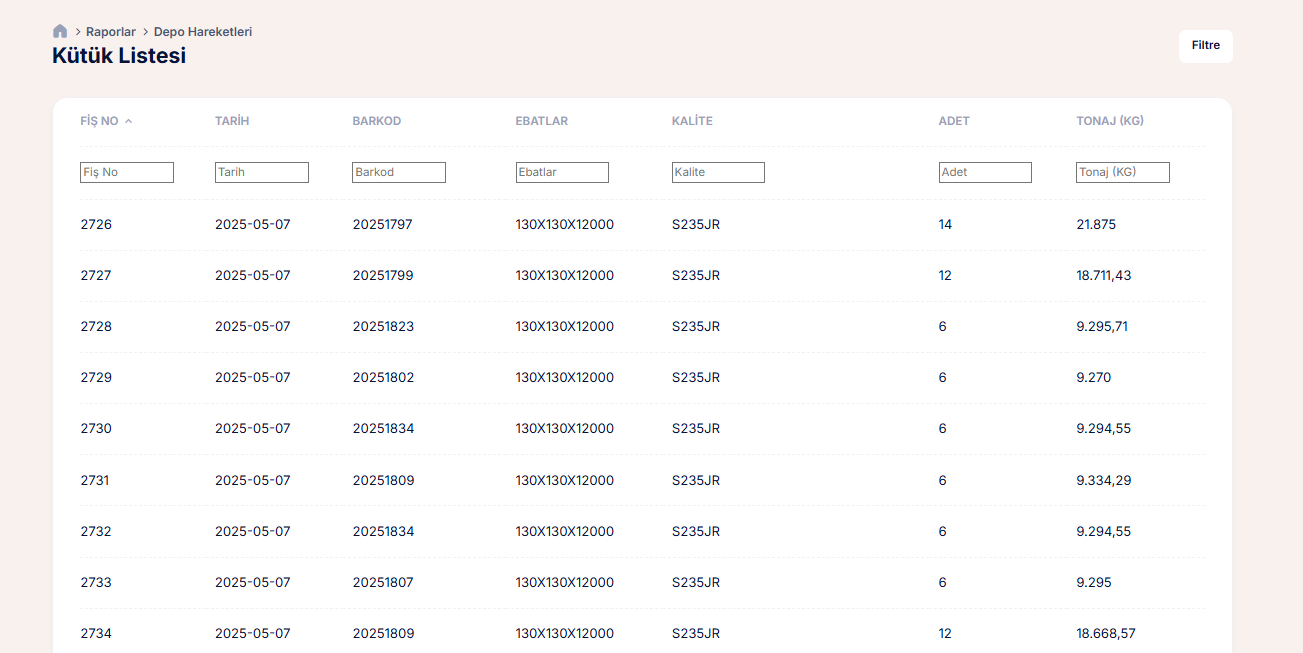Sort by the Barkod column header
The height and width of the screenshot is (653, 1303).
point(376,121)
